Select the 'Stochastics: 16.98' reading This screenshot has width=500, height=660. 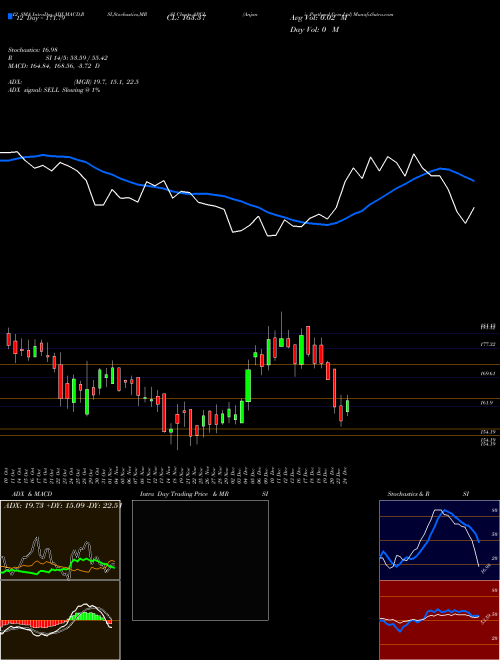(x=31, y=50)
